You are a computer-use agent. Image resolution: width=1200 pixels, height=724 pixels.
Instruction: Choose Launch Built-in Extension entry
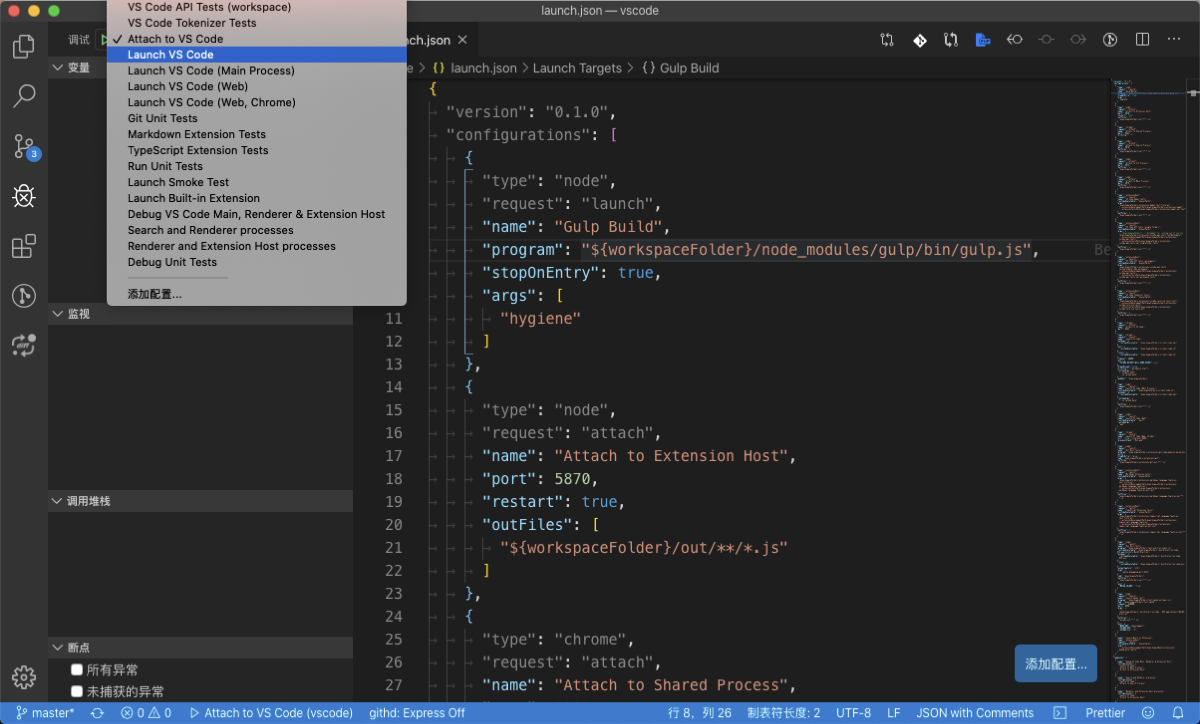click(257, 198)
